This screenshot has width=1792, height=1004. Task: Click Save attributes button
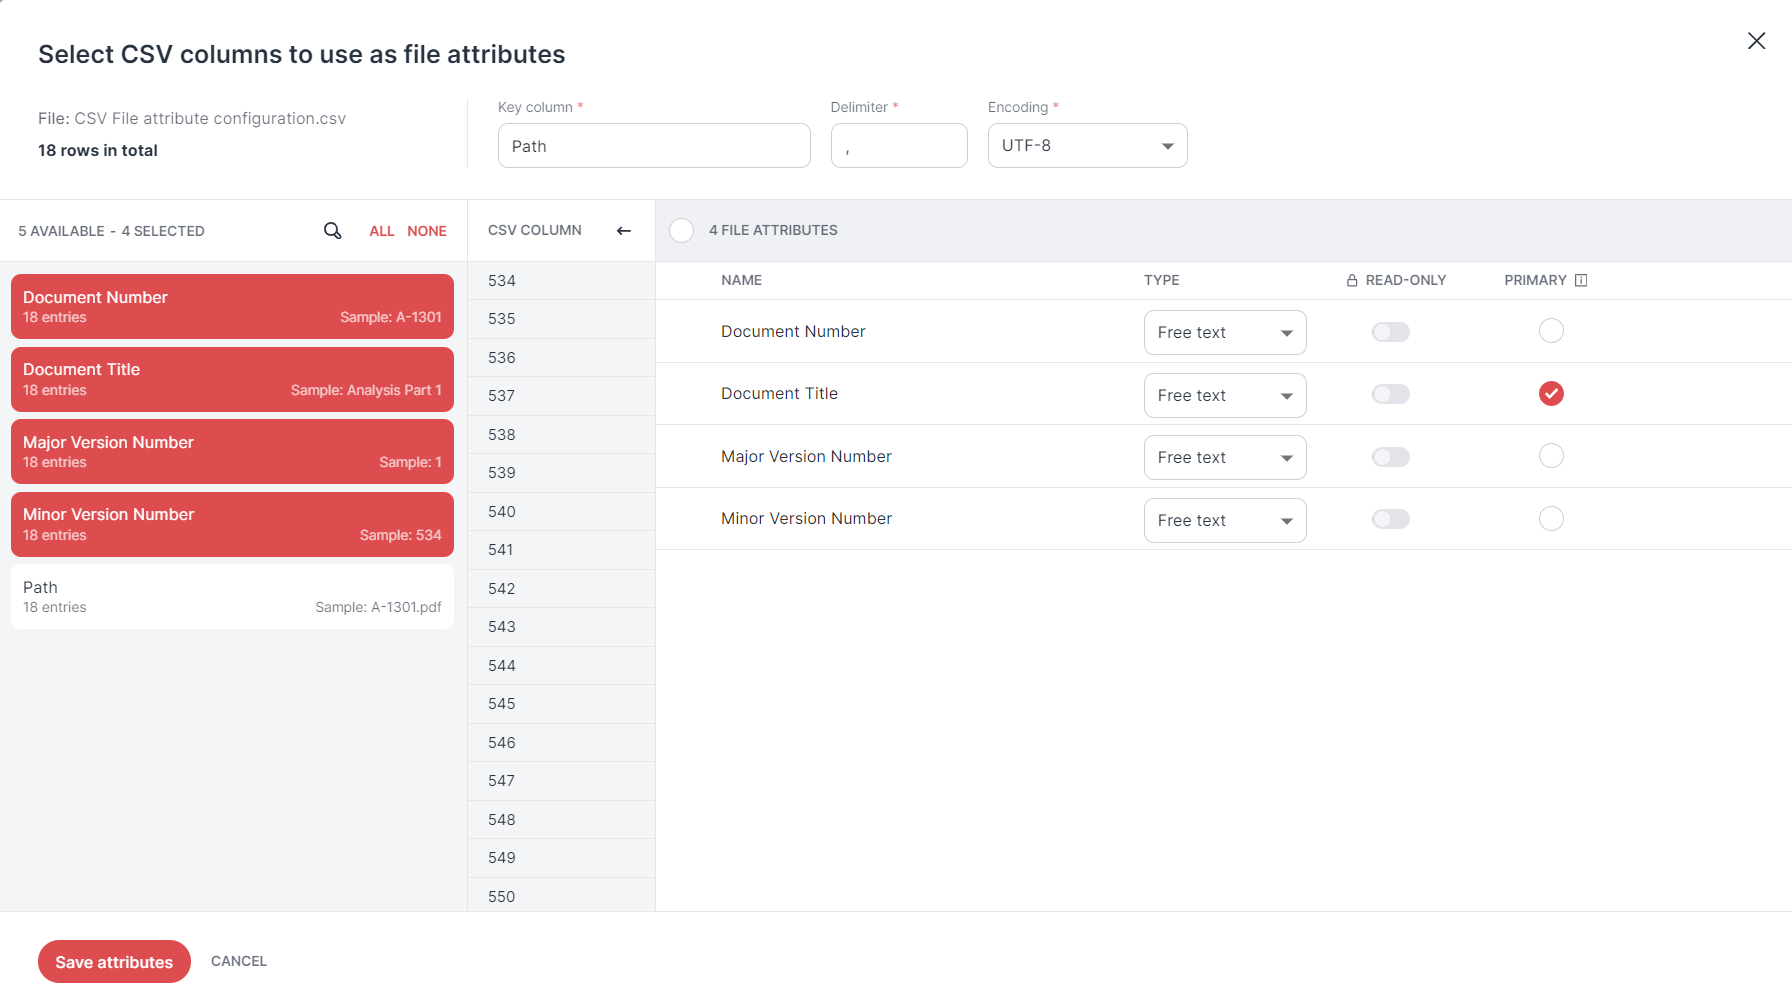coord(114,962)
